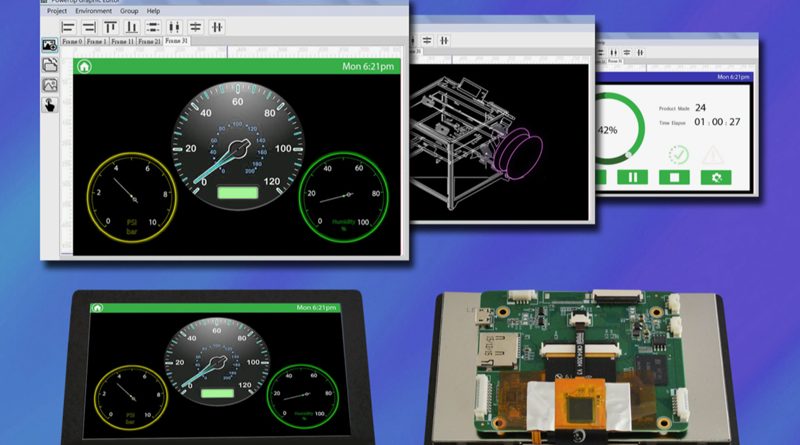800x445 pixels.
Task: Click the align left edges icon
Action: point(69,27)
